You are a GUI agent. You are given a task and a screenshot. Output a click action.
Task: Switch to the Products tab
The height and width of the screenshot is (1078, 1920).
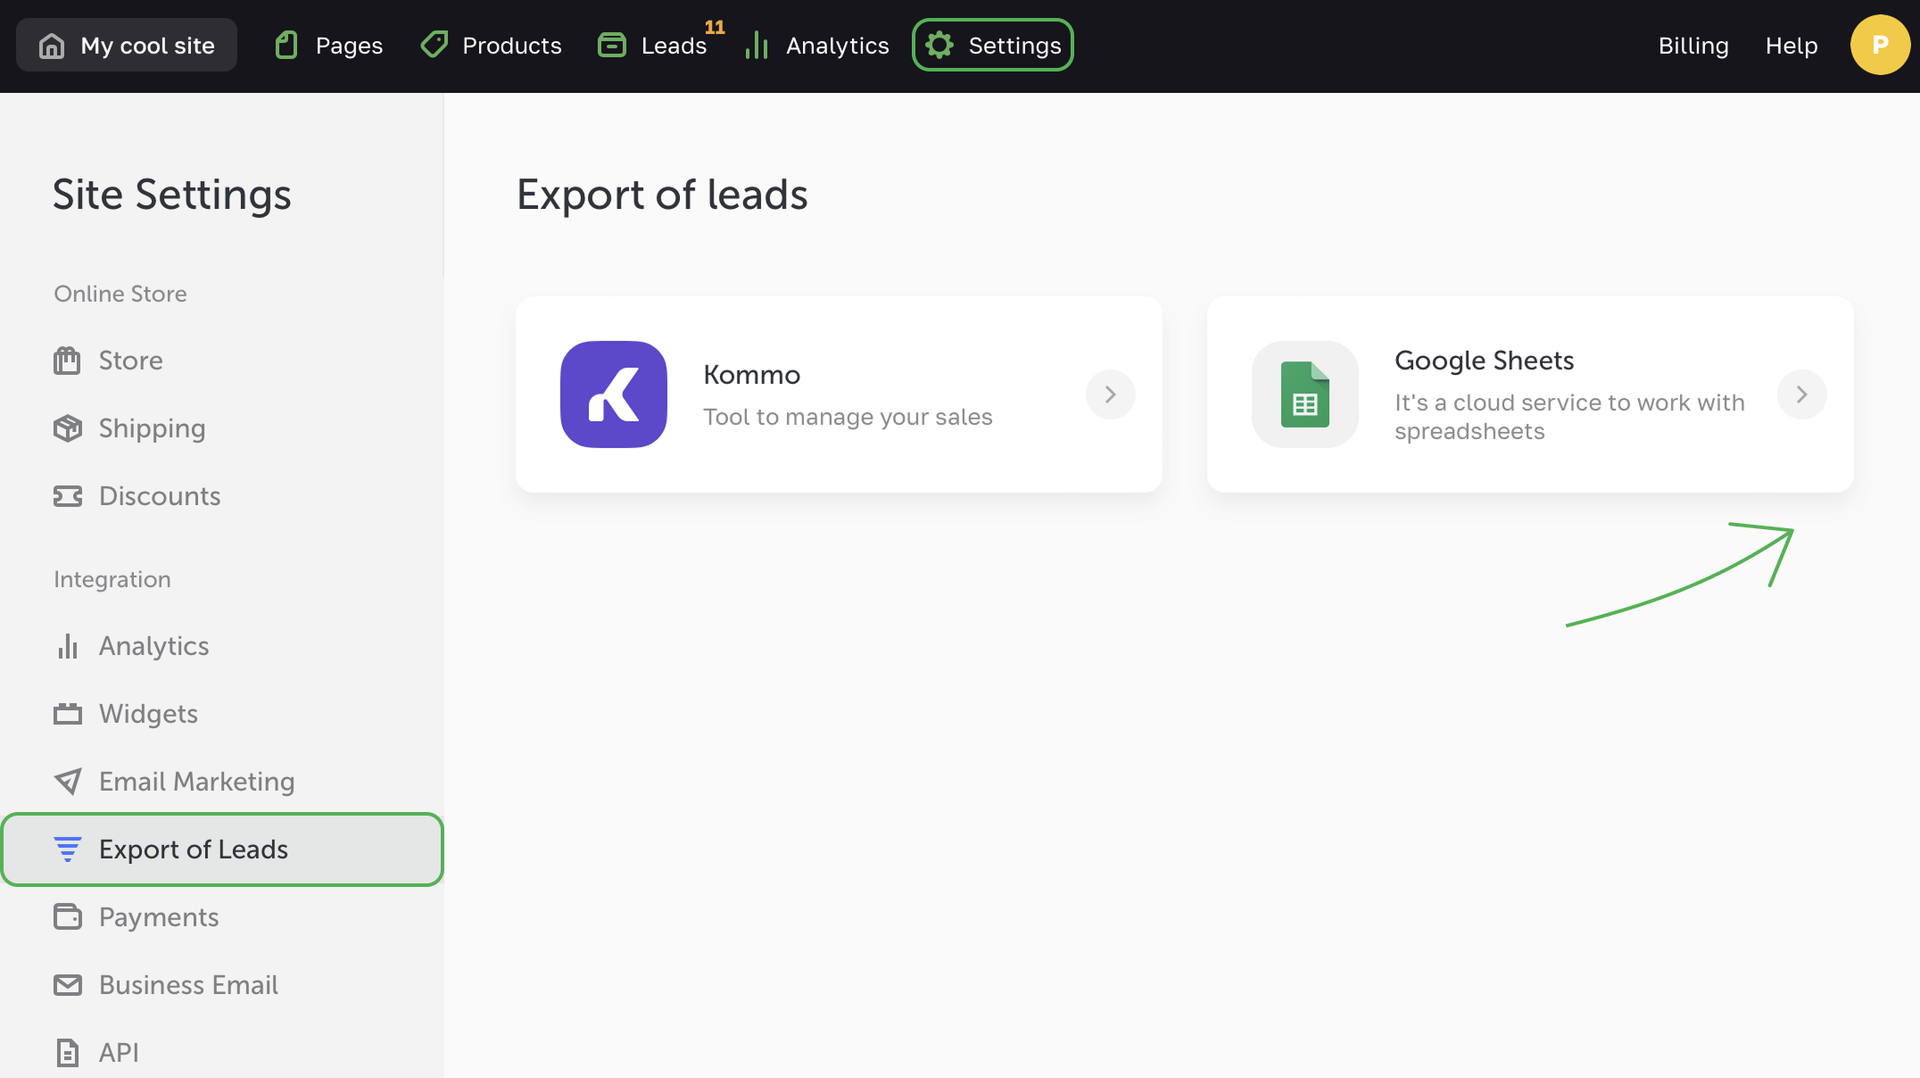(x=491, y=46)
